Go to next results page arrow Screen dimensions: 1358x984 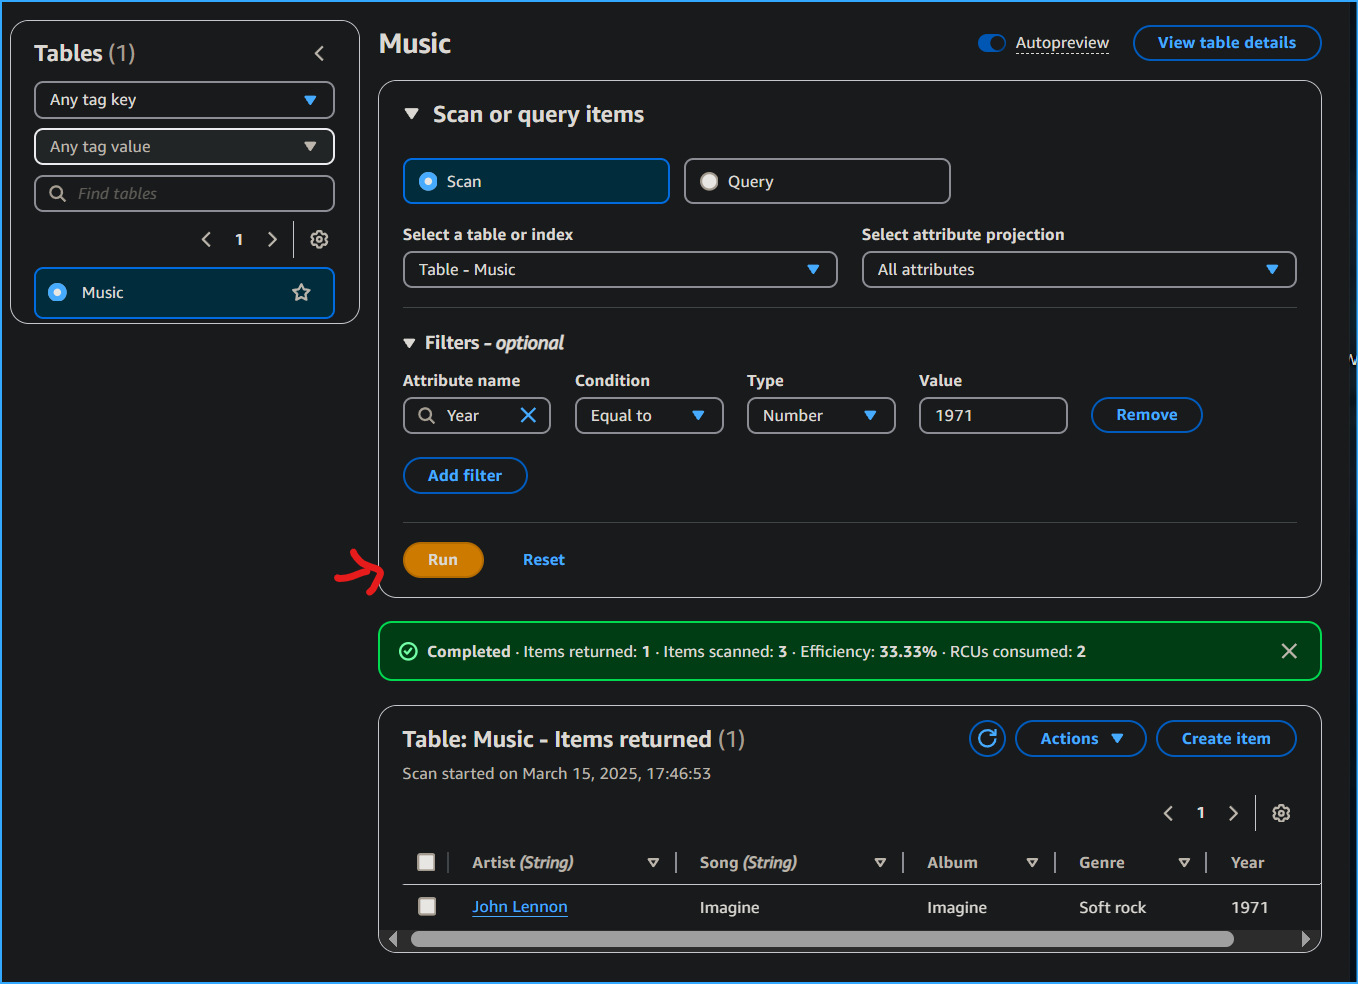pyautogui.click(x=1233, y=814)
